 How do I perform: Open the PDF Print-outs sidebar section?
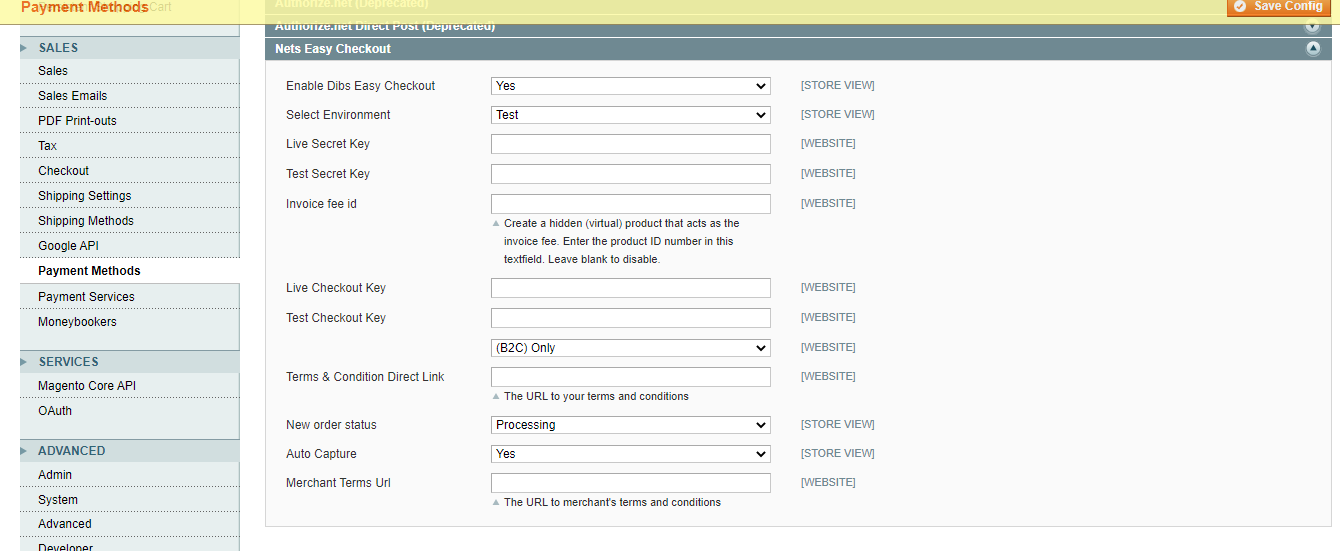[x=130, y=121]
